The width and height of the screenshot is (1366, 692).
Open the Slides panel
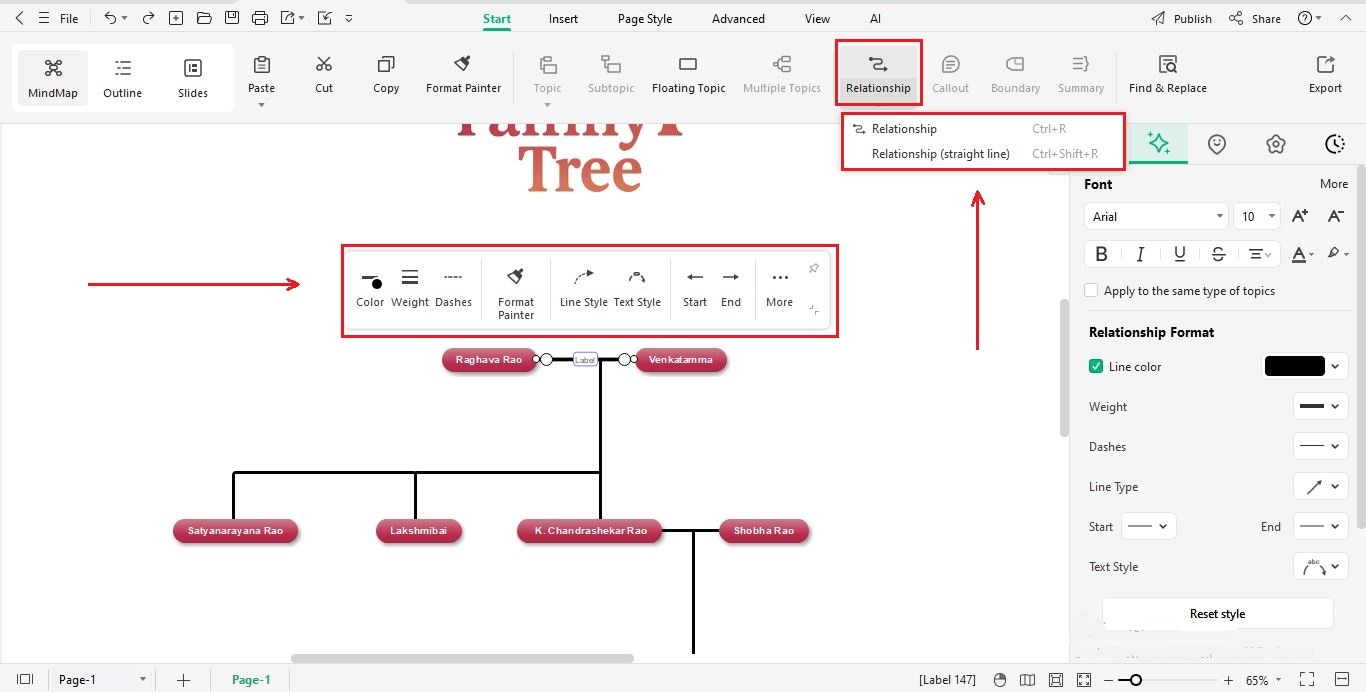[x=192, y=75]
